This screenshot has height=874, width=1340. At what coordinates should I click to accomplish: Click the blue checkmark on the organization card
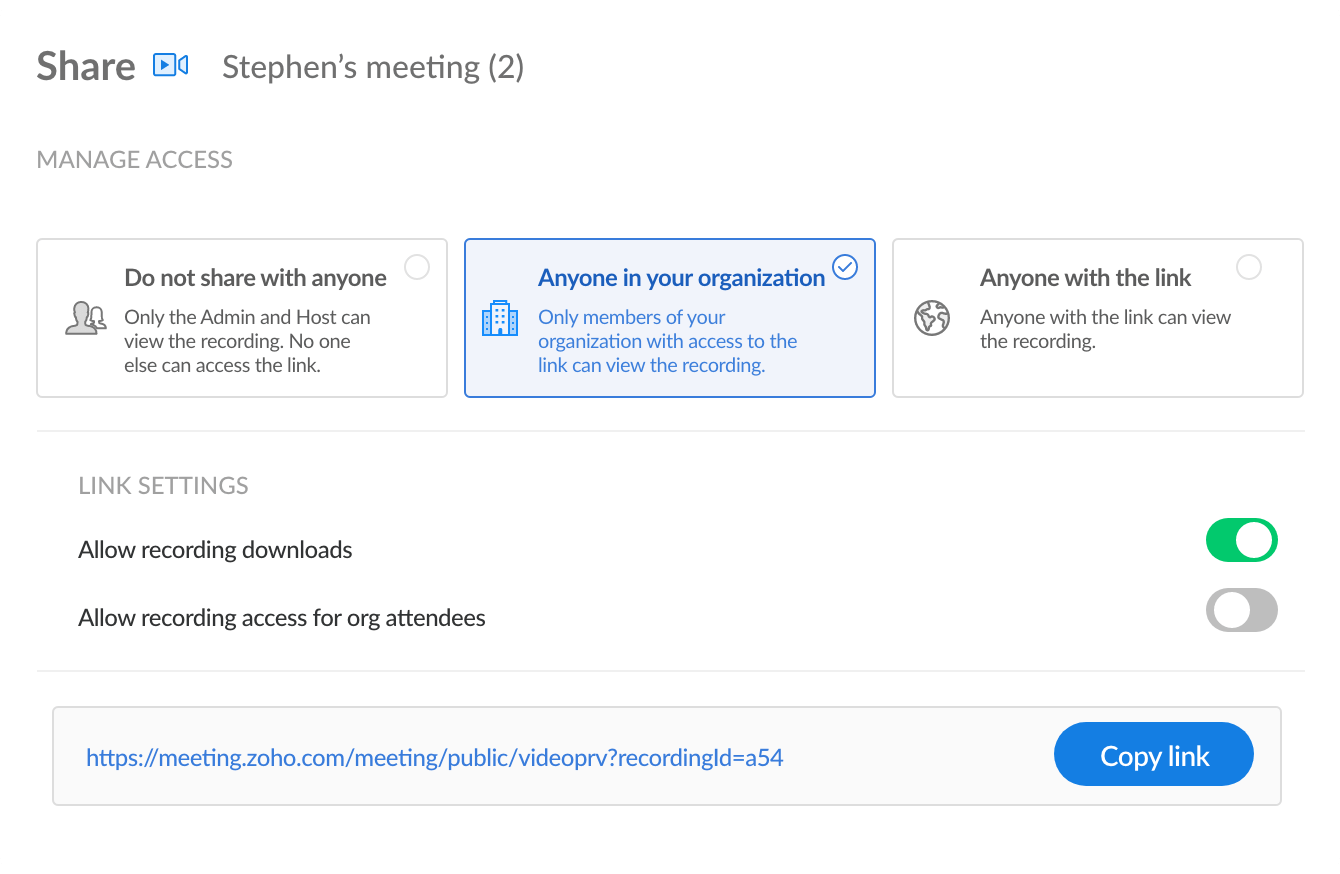click(845, 267)
